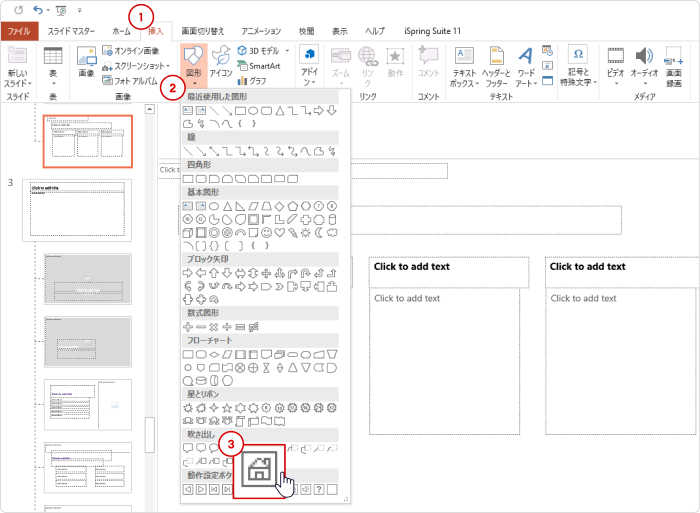Select the heart shape in 基本図形

279,233
